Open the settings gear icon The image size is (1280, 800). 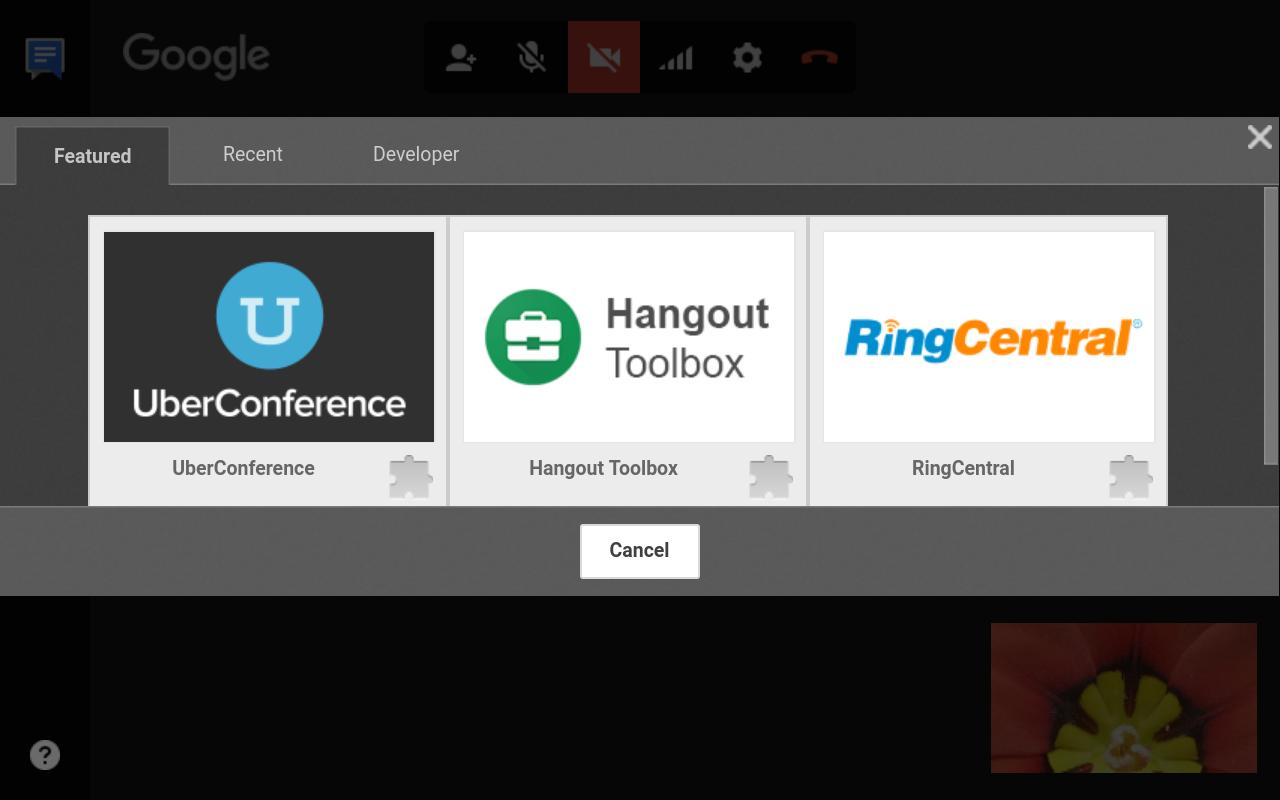coord(747,58)
